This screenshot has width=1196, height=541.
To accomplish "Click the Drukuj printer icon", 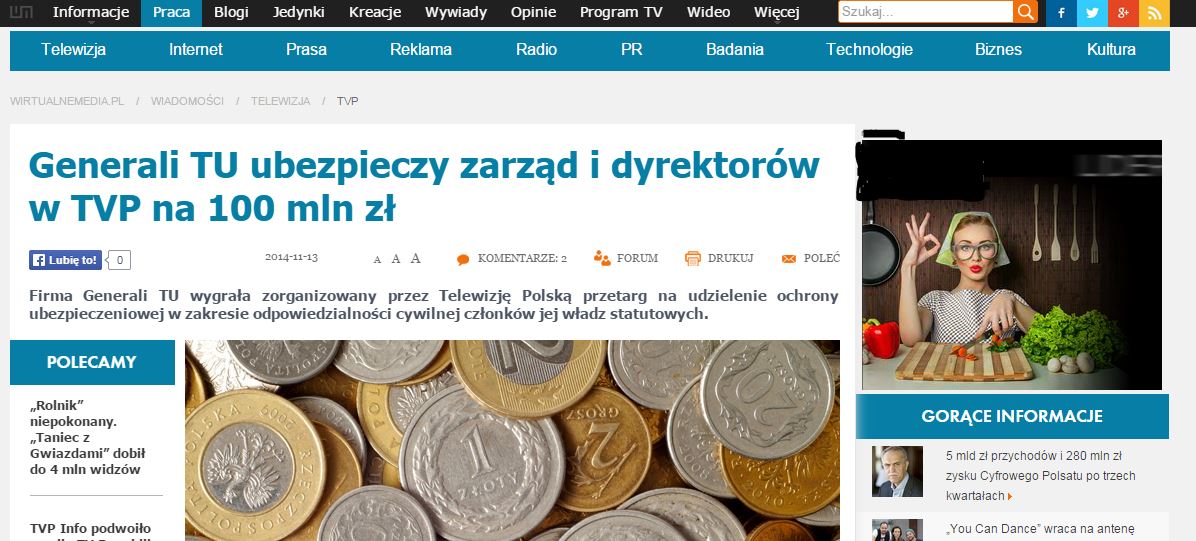I will tap(693, 259).
